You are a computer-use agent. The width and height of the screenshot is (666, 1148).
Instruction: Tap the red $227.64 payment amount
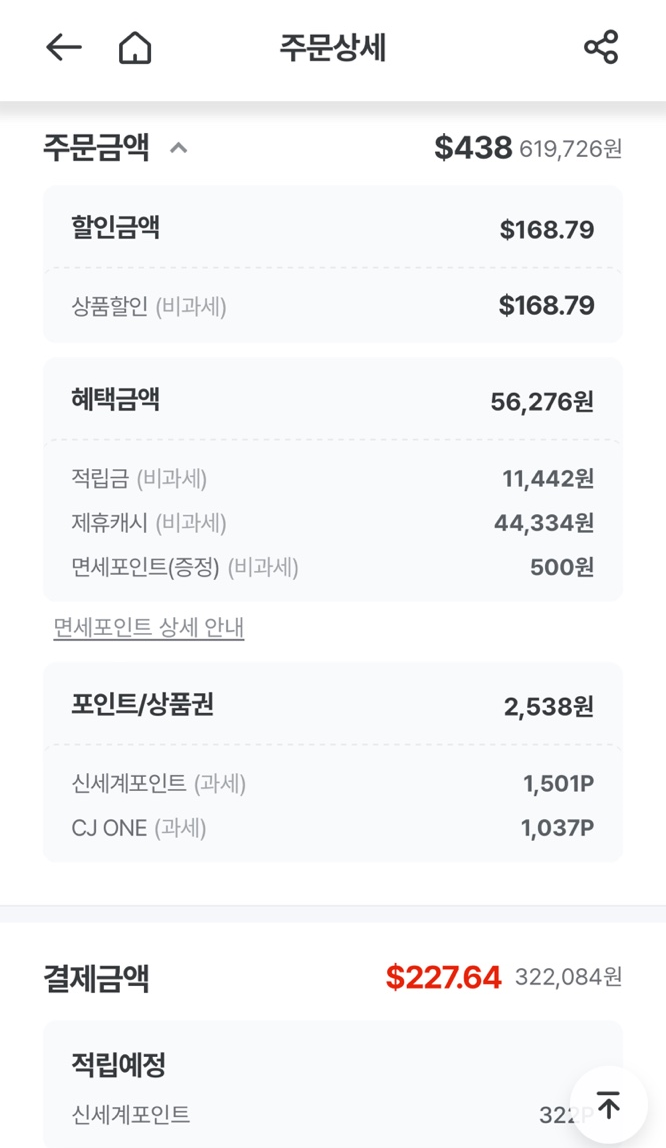[443, 977]
